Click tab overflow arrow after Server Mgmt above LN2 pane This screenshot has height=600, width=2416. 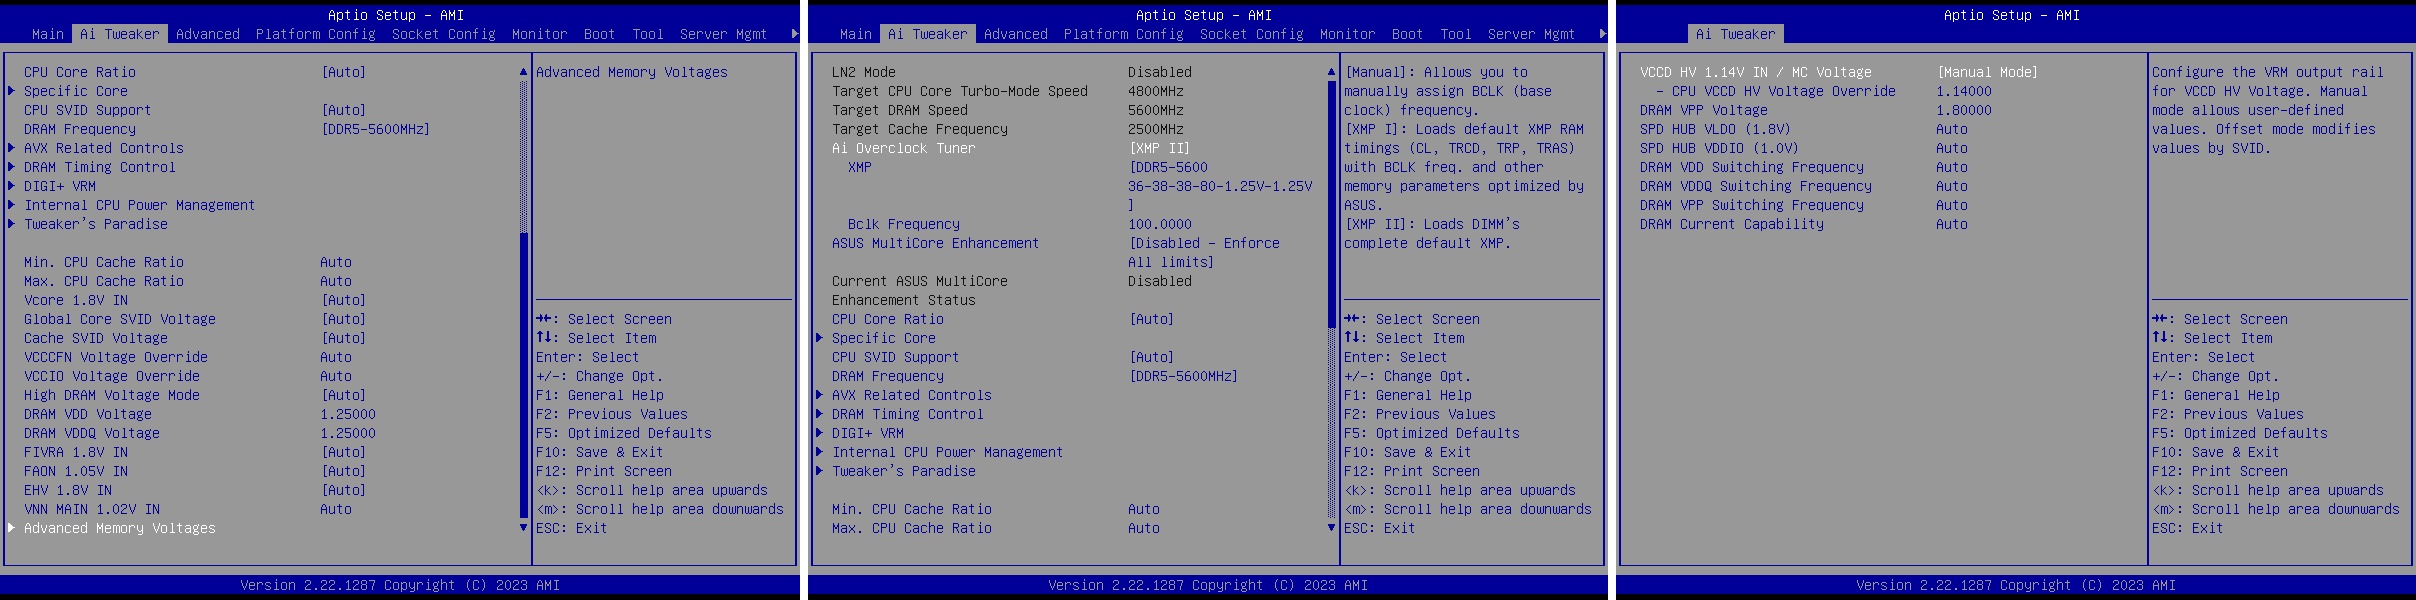click(1602, 34)
